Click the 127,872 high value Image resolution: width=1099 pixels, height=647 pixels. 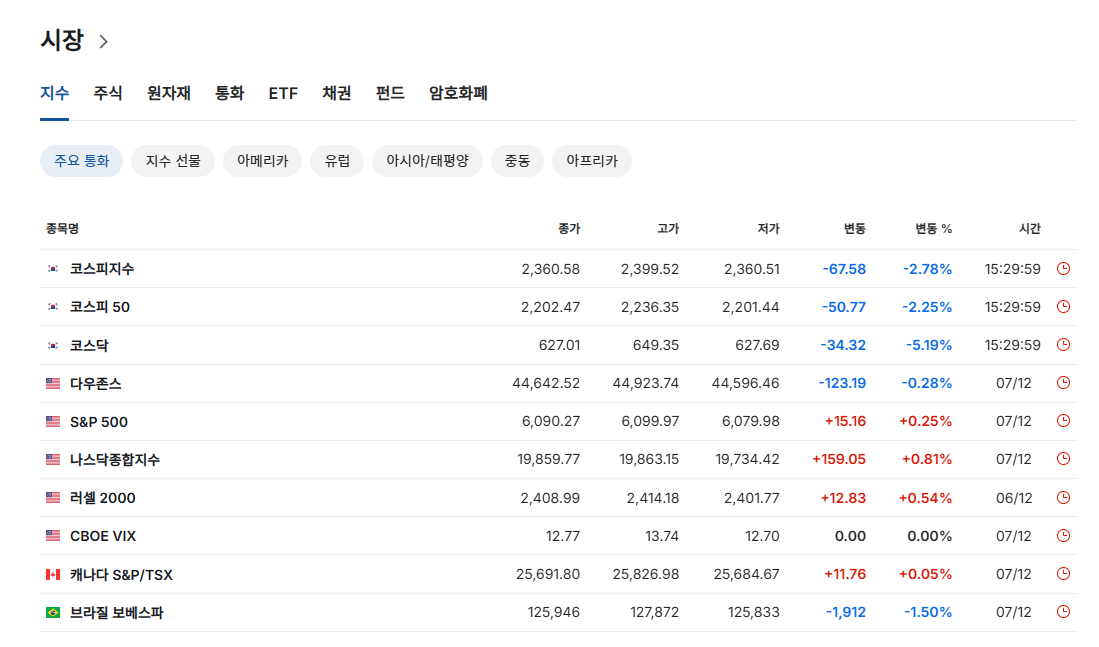click(x=655, y=612)
